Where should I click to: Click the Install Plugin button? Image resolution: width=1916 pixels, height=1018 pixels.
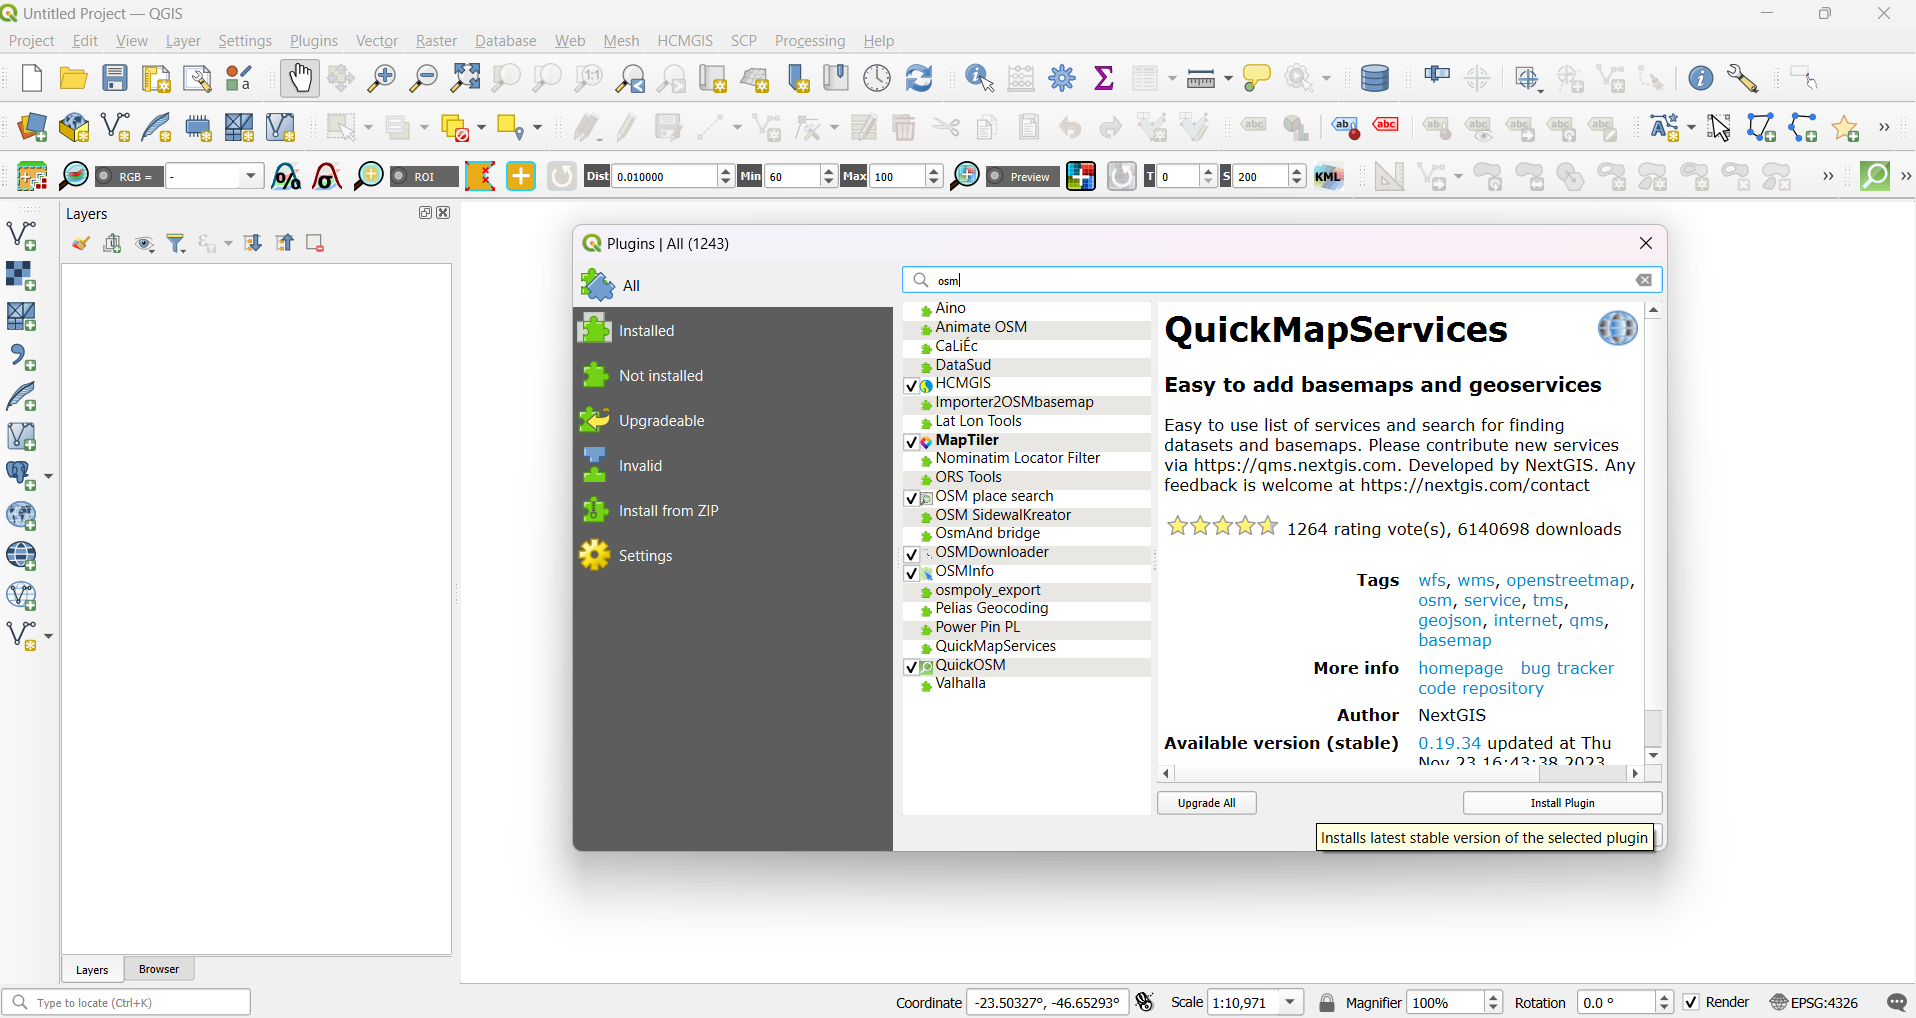click(x=1562, y=803)
